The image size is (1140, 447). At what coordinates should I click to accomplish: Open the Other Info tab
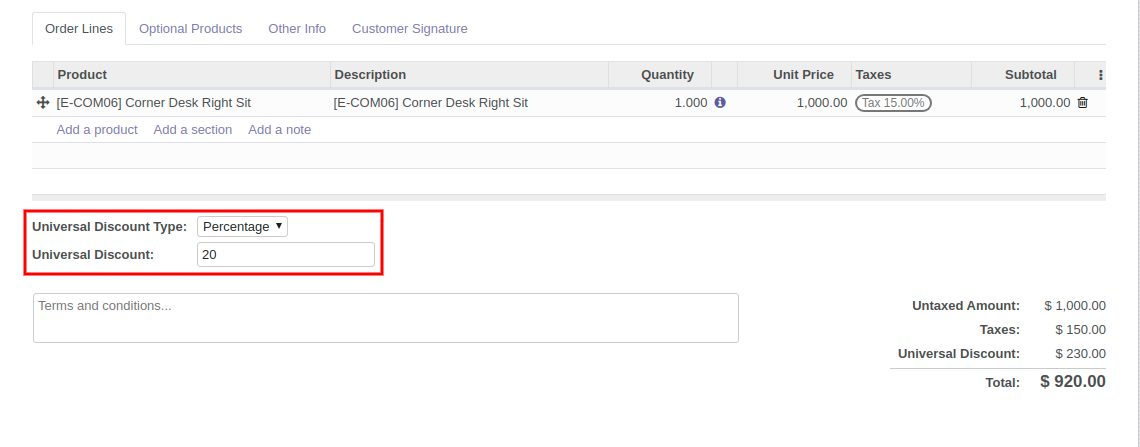point(297,29)
